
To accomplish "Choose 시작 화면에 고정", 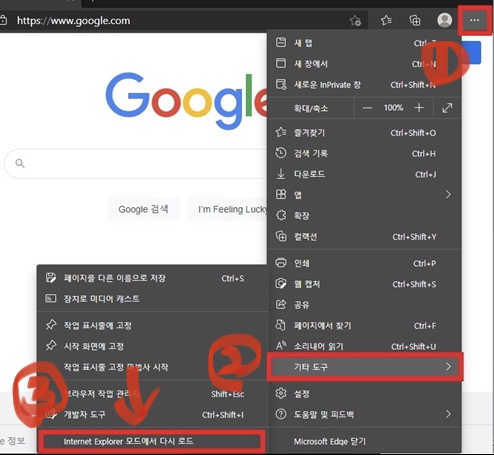I will click(x=152, y=346).
